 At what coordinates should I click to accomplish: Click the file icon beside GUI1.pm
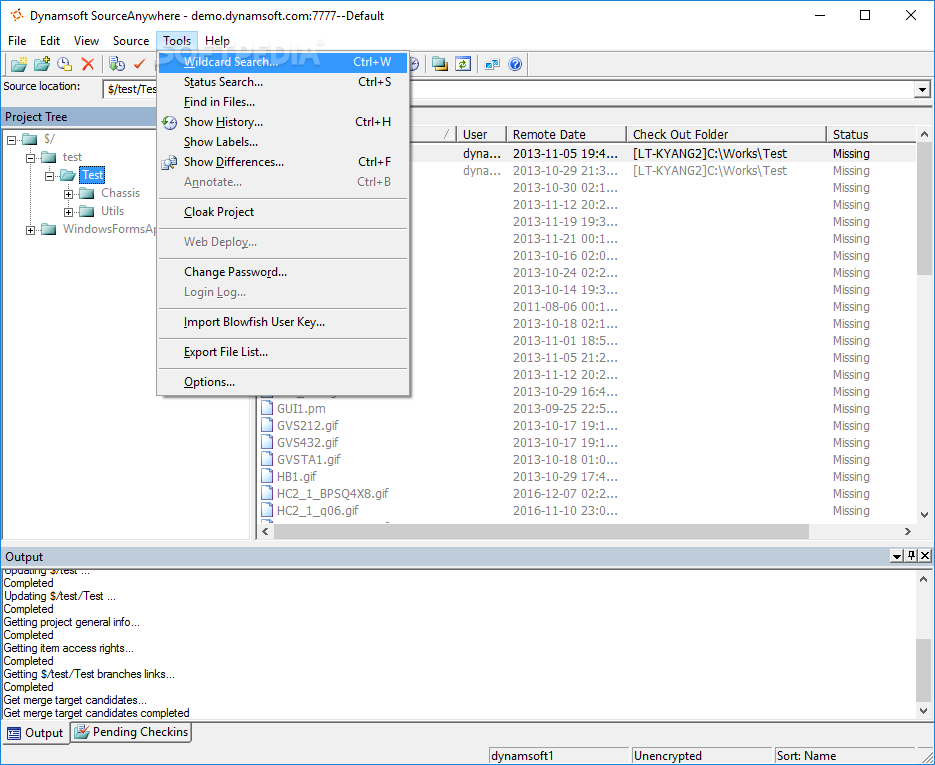pyautogui.click(x=267, y=408)
